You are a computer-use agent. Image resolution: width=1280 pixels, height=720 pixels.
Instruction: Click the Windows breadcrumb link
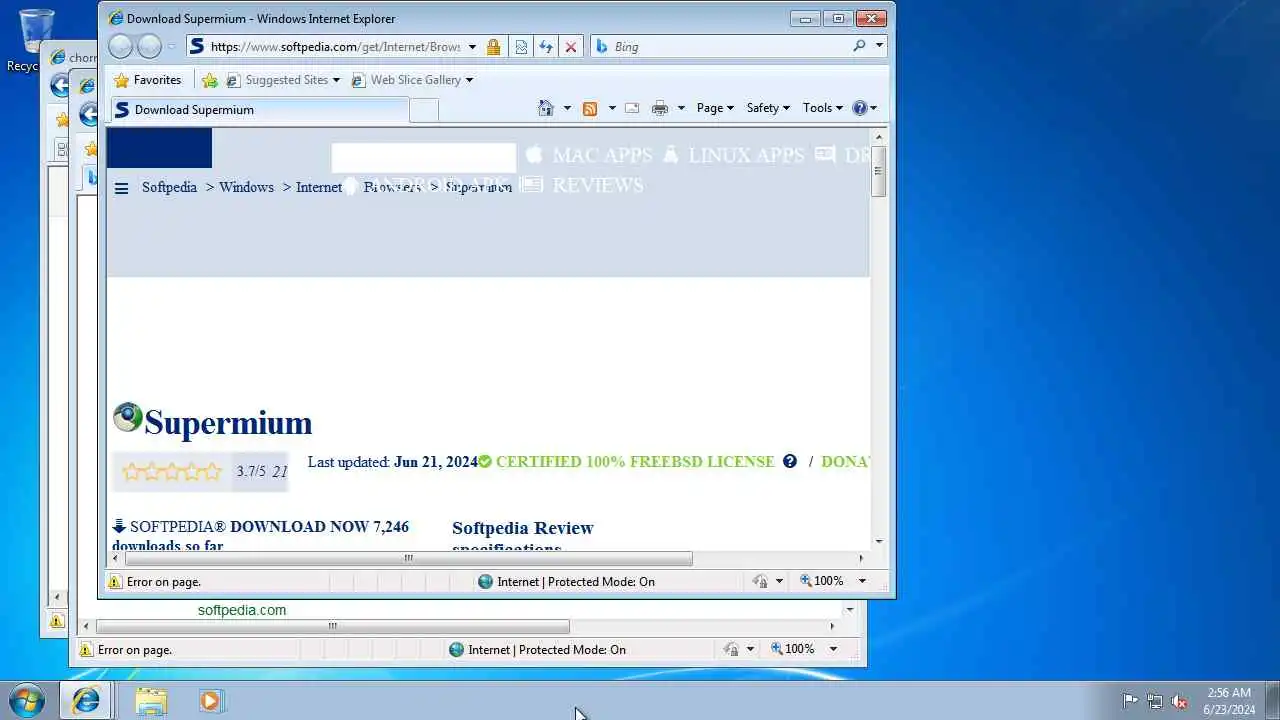(x=246, y=187)
